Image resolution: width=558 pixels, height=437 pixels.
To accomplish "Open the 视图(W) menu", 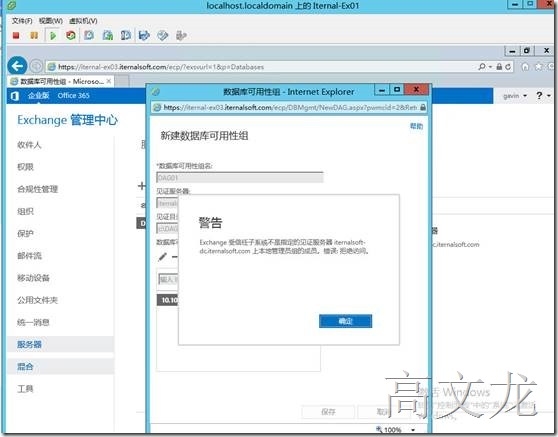I will click(x=51, y=21).
